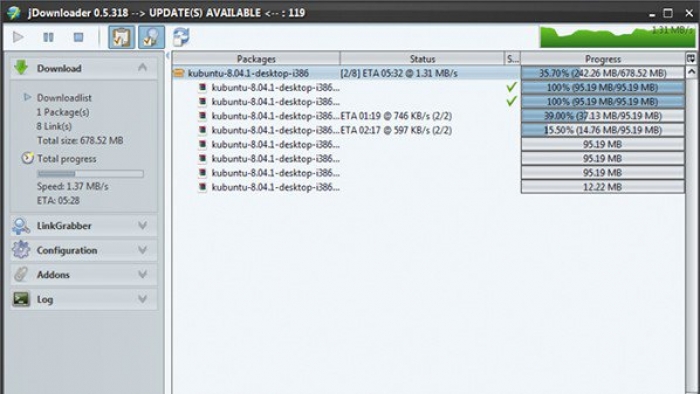Expand the LinkGrabber section chevron

[142, 225]
